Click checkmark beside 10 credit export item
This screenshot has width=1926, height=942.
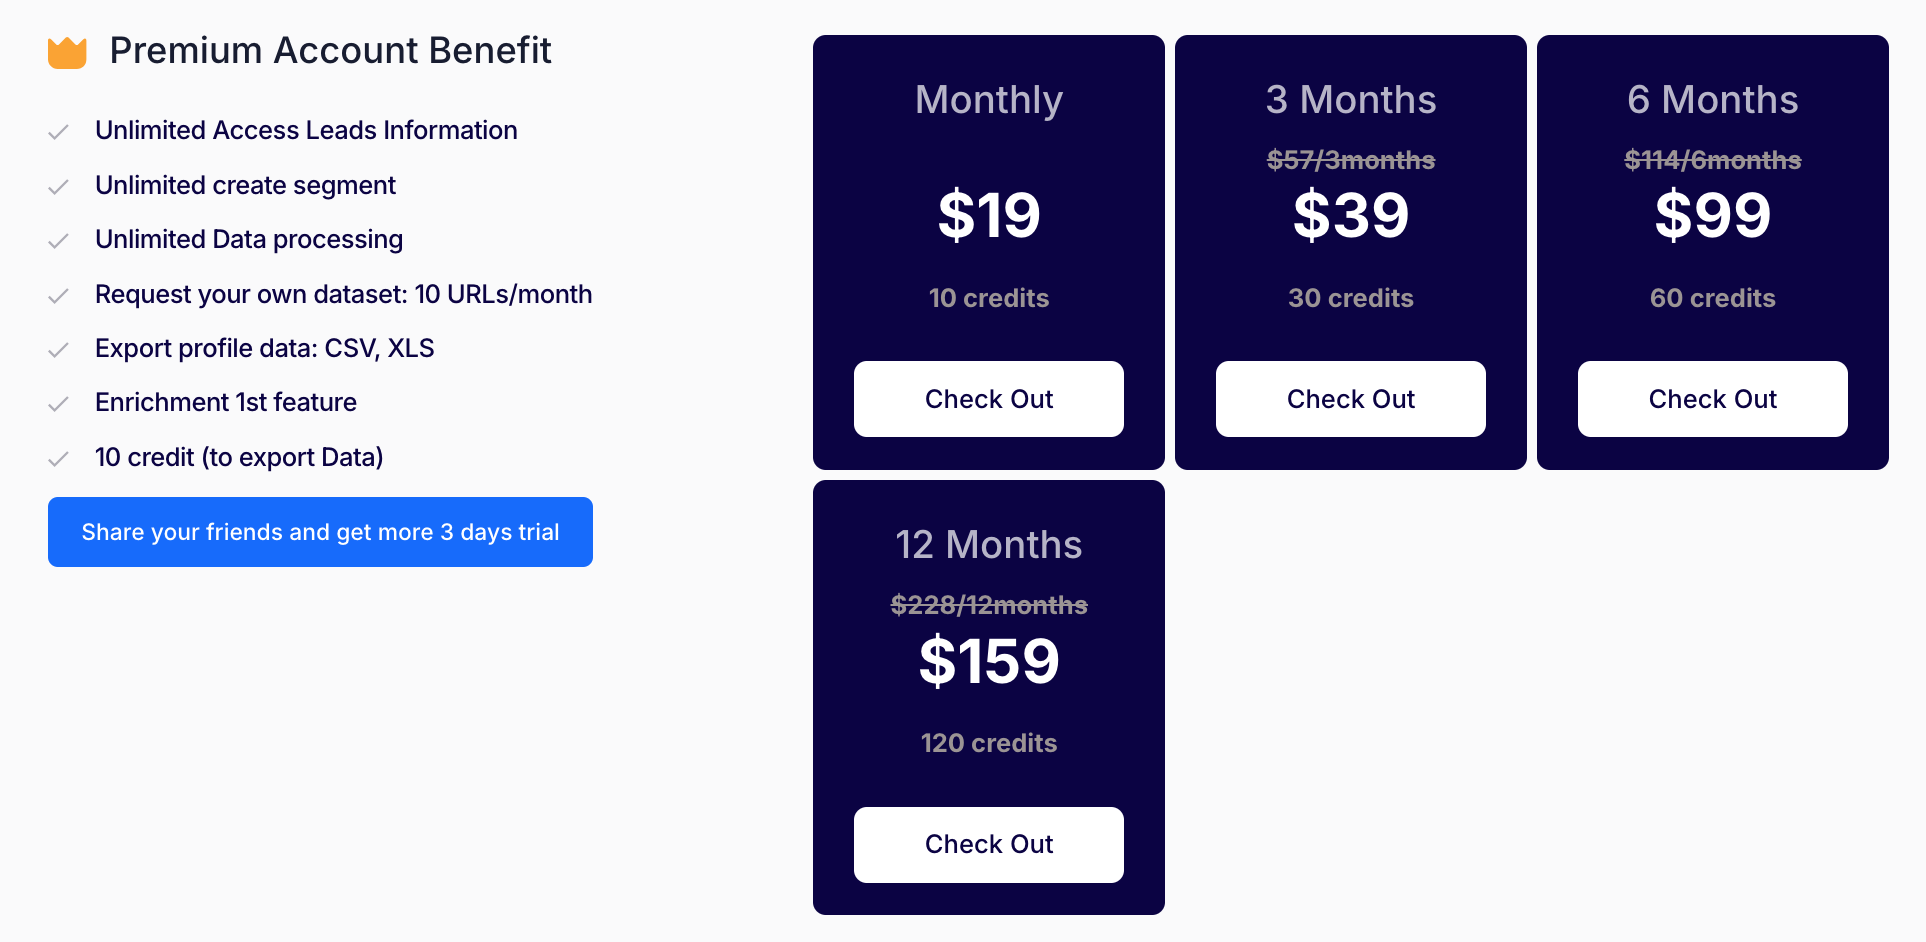[x=59, y=459]
